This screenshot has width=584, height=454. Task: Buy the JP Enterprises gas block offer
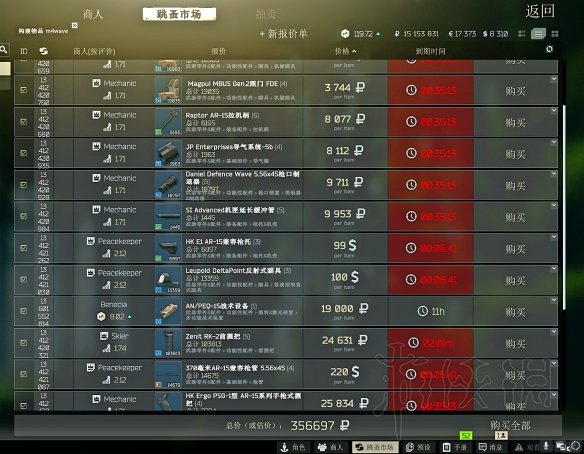pyautogui.click(x=515, y=154)
